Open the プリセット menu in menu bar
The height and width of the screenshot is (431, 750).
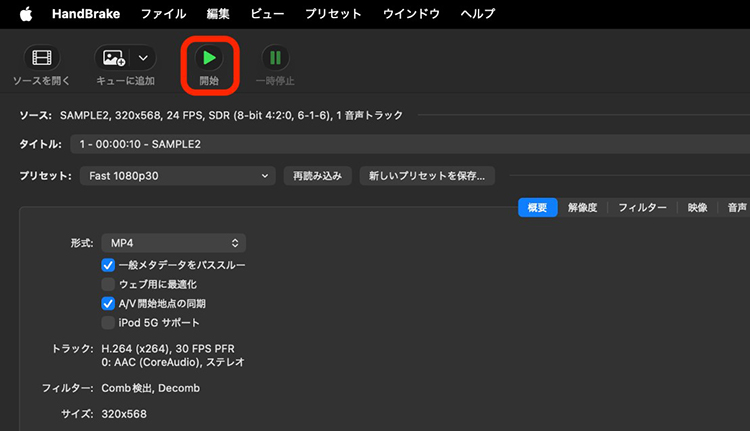pos(333,14)
